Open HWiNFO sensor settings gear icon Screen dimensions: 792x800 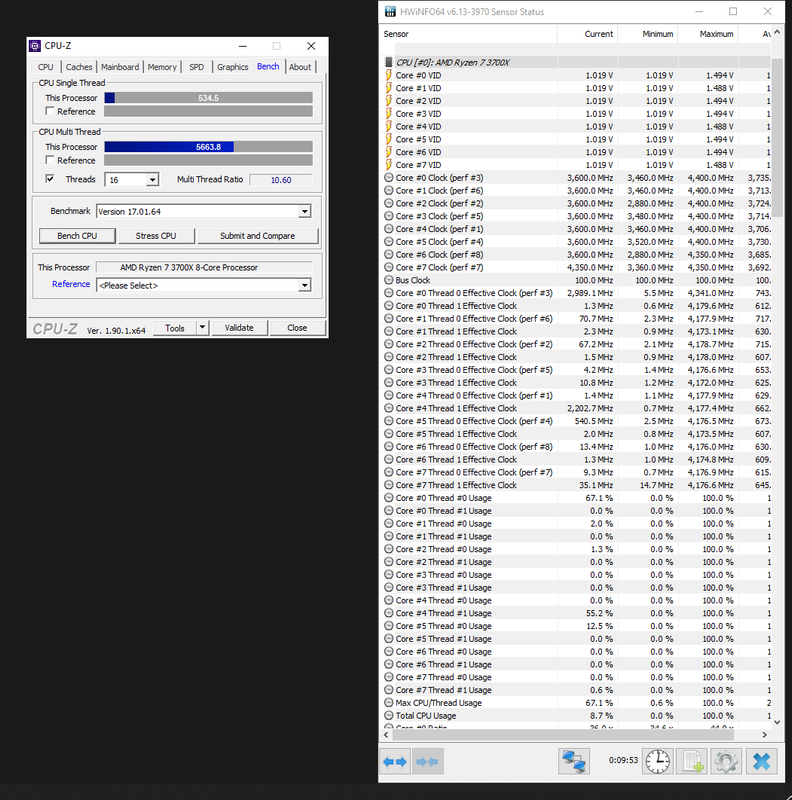tap(726, 761)
